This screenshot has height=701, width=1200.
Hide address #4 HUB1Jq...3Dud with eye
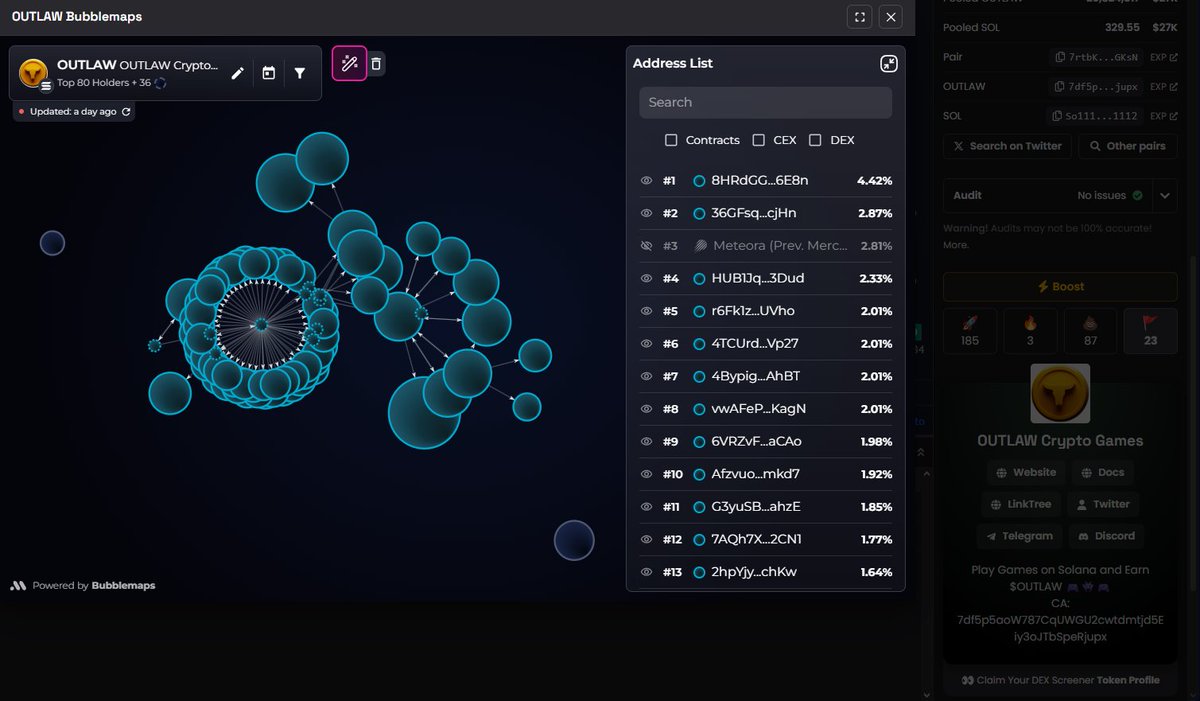coord(646,278)
